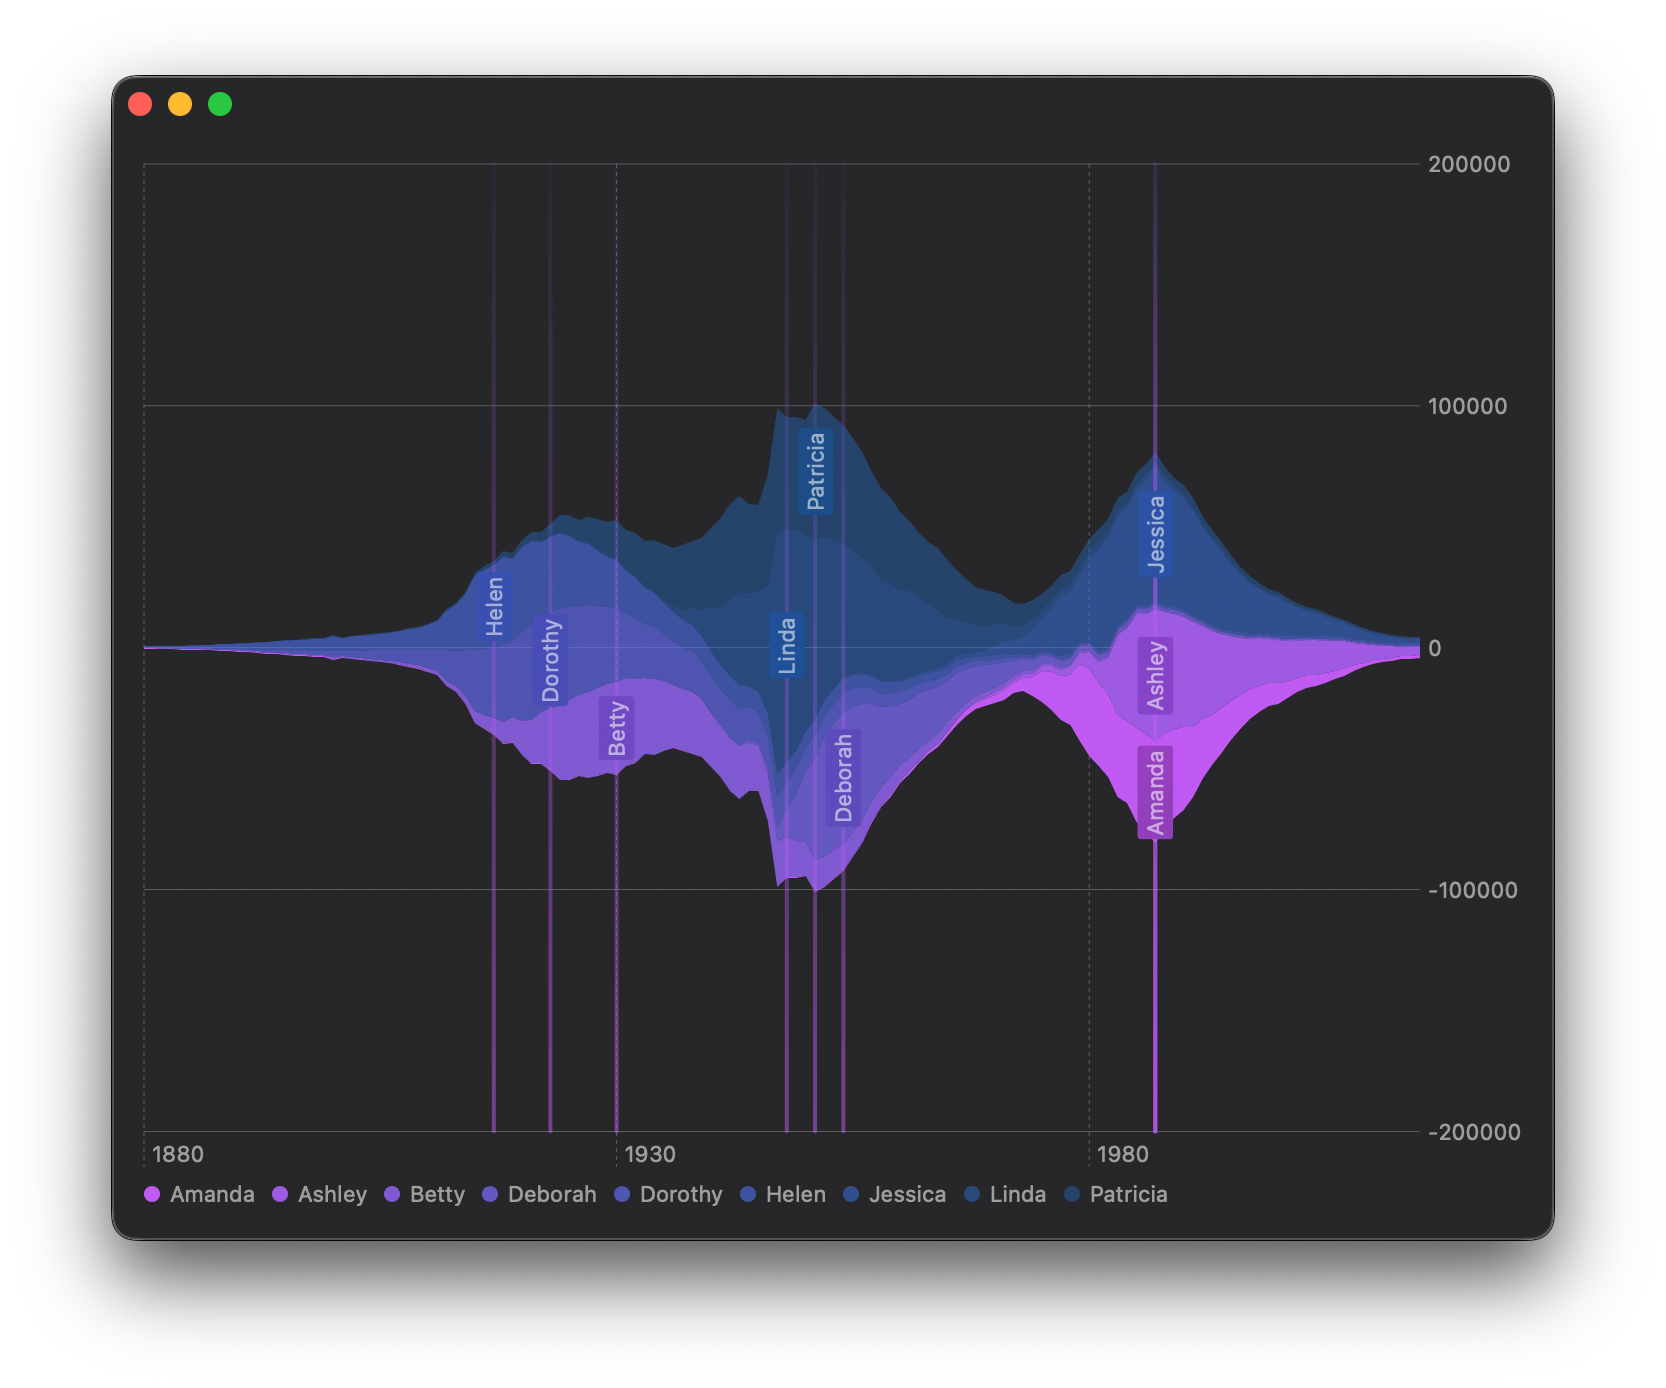Click the Amanda legend color dot
1666x1388 pixels.
152,1194
